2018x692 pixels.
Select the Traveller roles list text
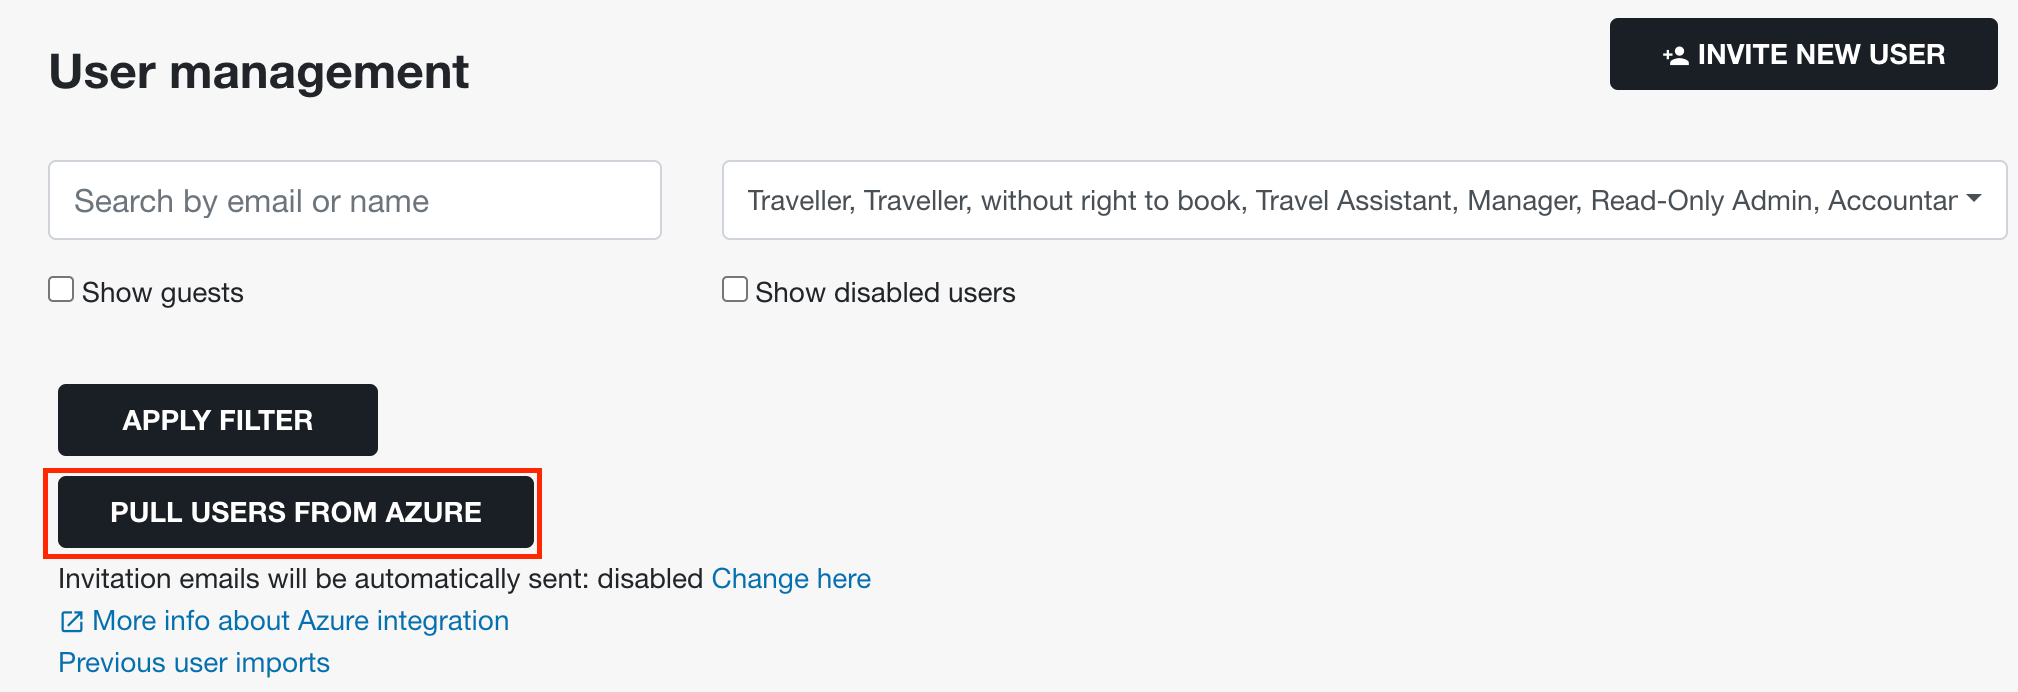point(1352,201)
